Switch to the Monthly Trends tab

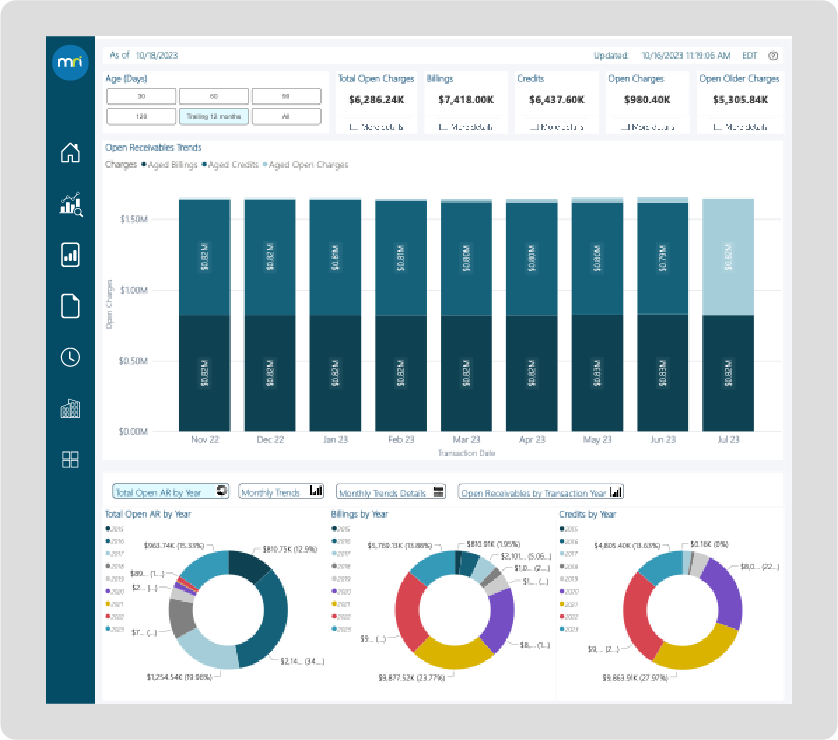point(282,492)
